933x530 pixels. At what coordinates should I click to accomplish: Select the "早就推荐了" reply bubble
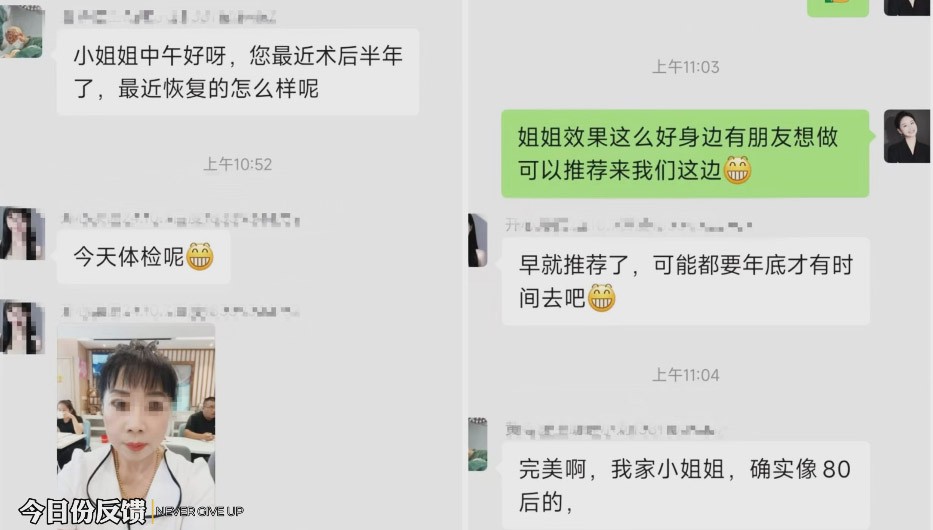tap(685, 281)
